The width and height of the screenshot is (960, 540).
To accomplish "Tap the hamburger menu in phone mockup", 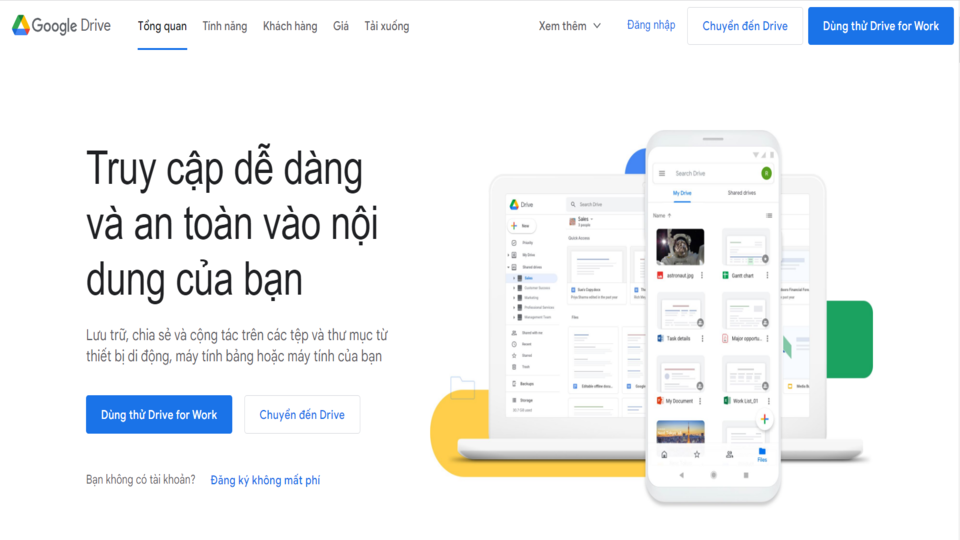I will (662, 173).
